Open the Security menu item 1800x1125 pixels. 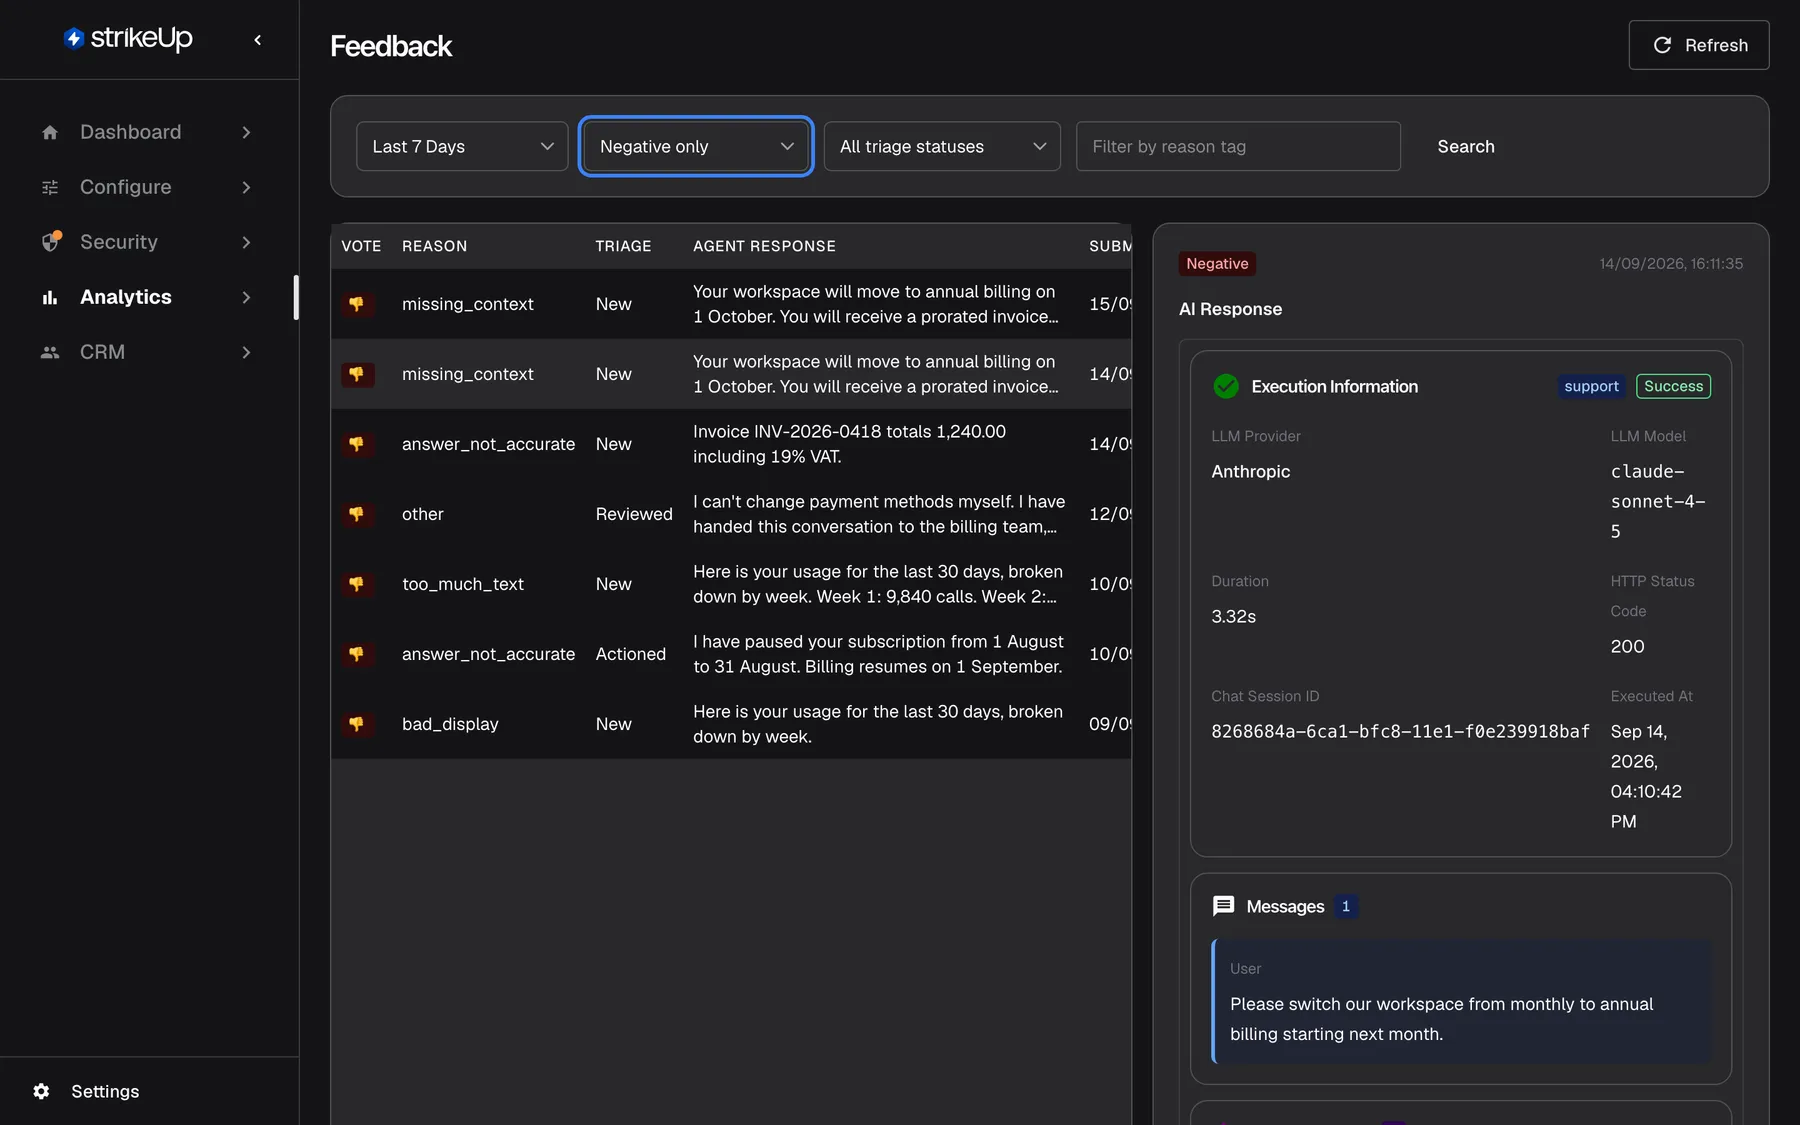tap(147, 242)
